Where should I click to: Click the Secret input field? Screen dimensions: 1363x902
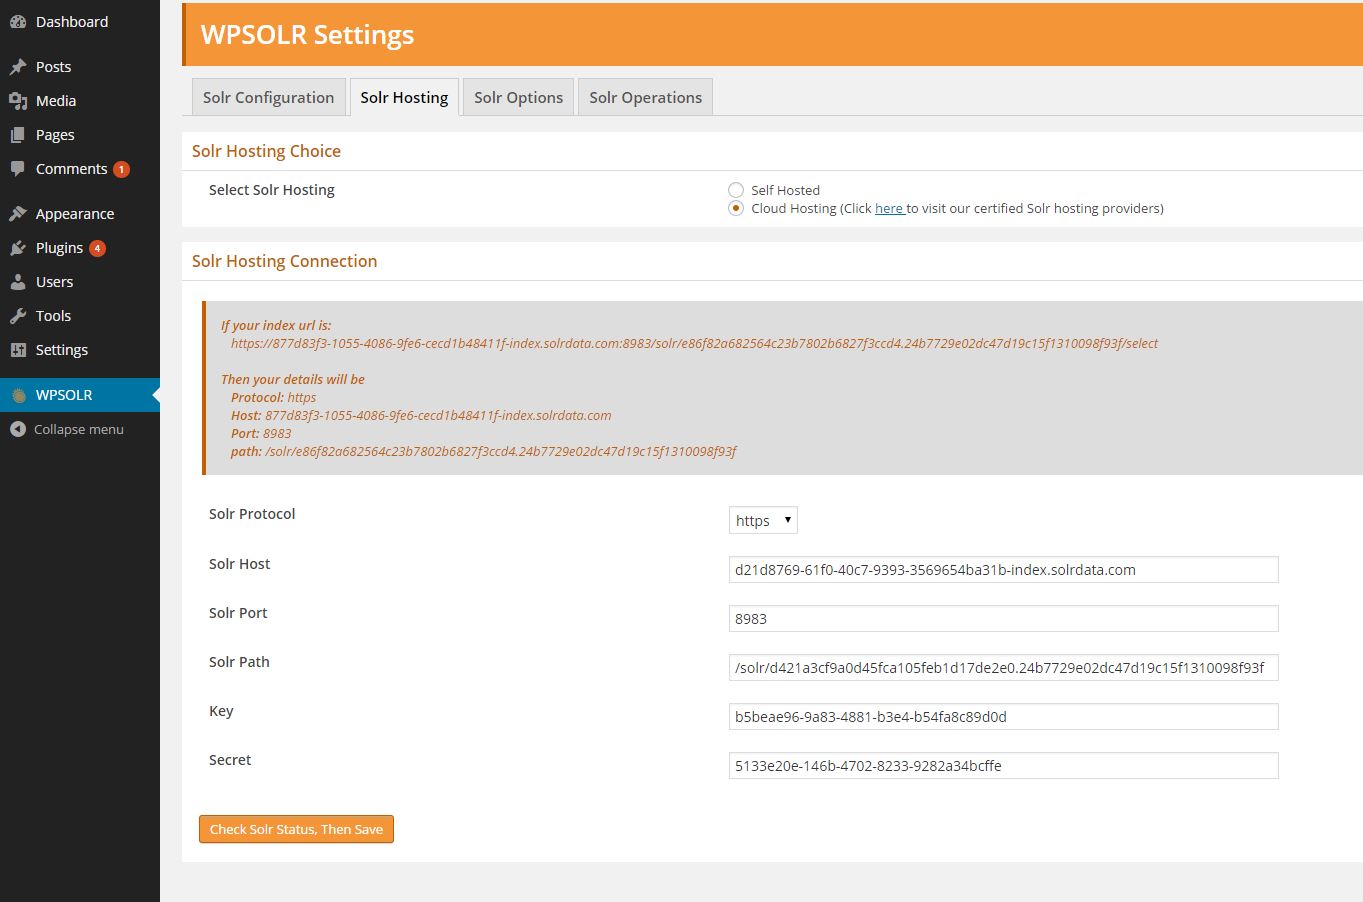pos(1003,766)
